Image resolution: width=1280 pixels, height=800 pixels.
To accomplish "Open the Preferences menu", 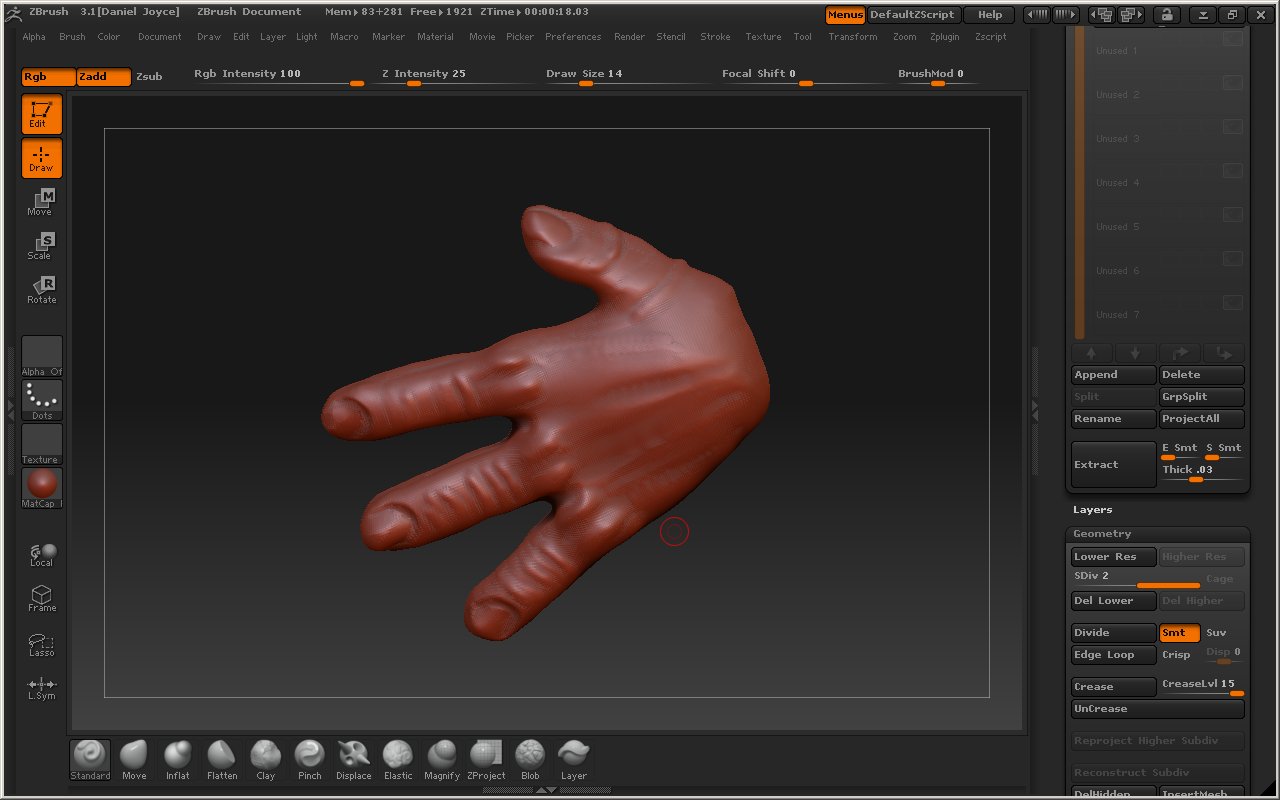I will [x=572, y=37].
